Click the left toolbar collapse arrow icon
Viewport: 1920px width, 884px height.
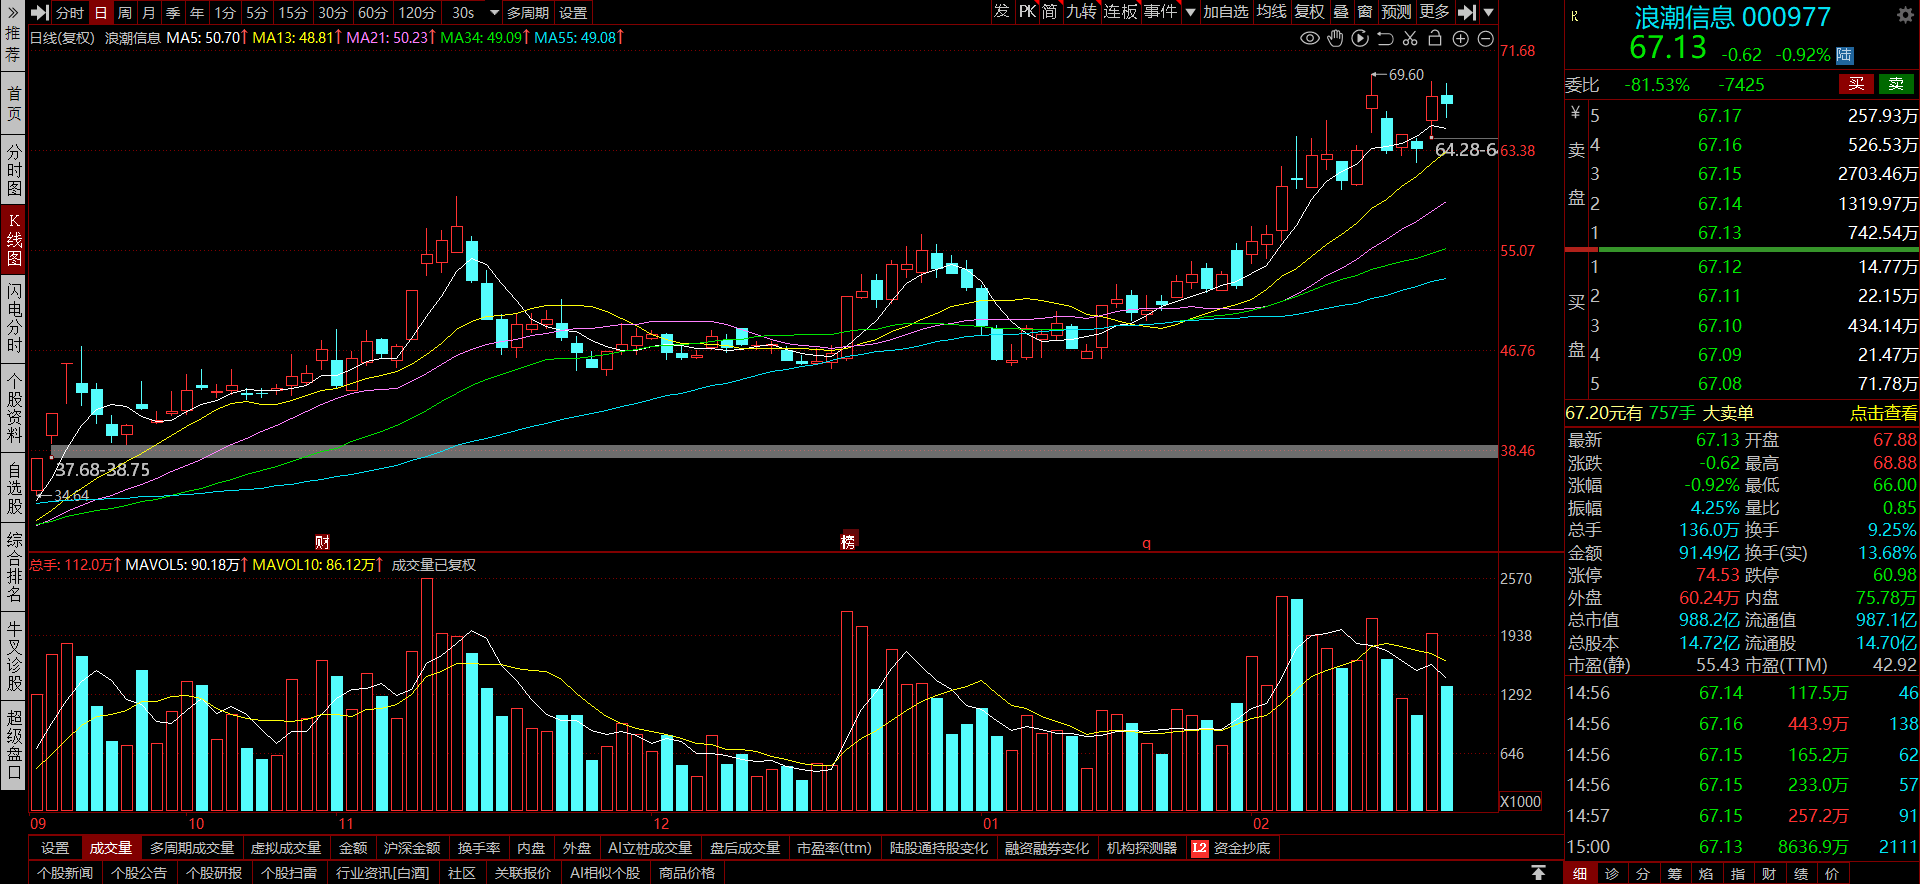pos(40,12)
